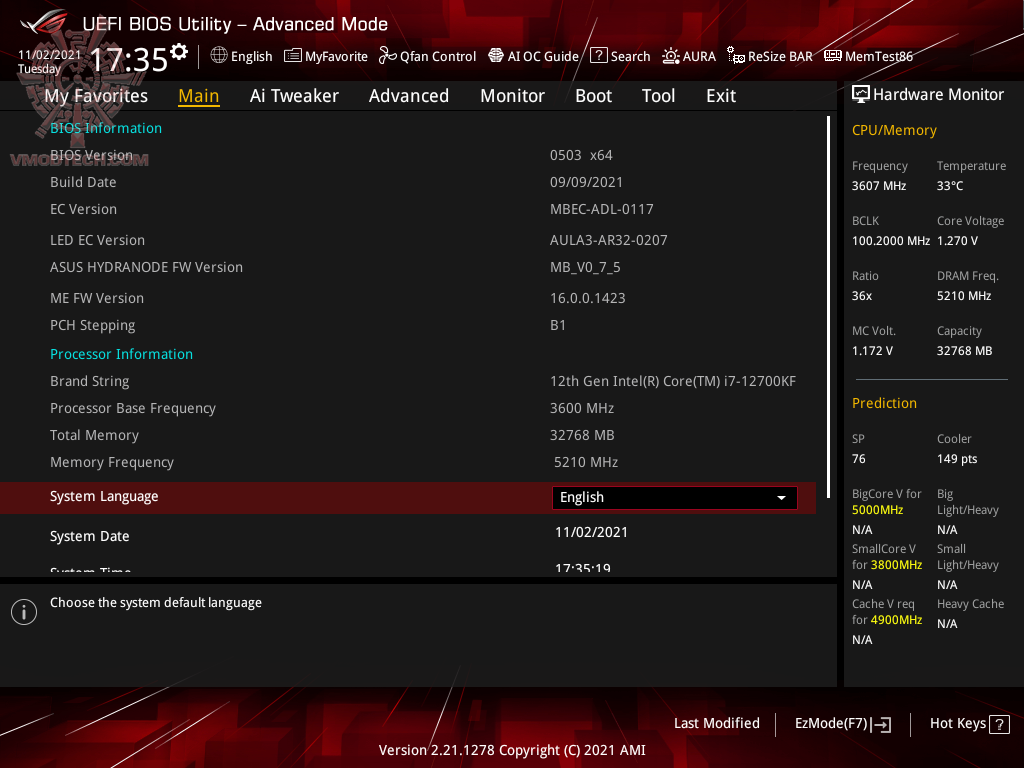
Task: Click LED EC Version value AULA3-AR32-0207
Action: (609, 240)
